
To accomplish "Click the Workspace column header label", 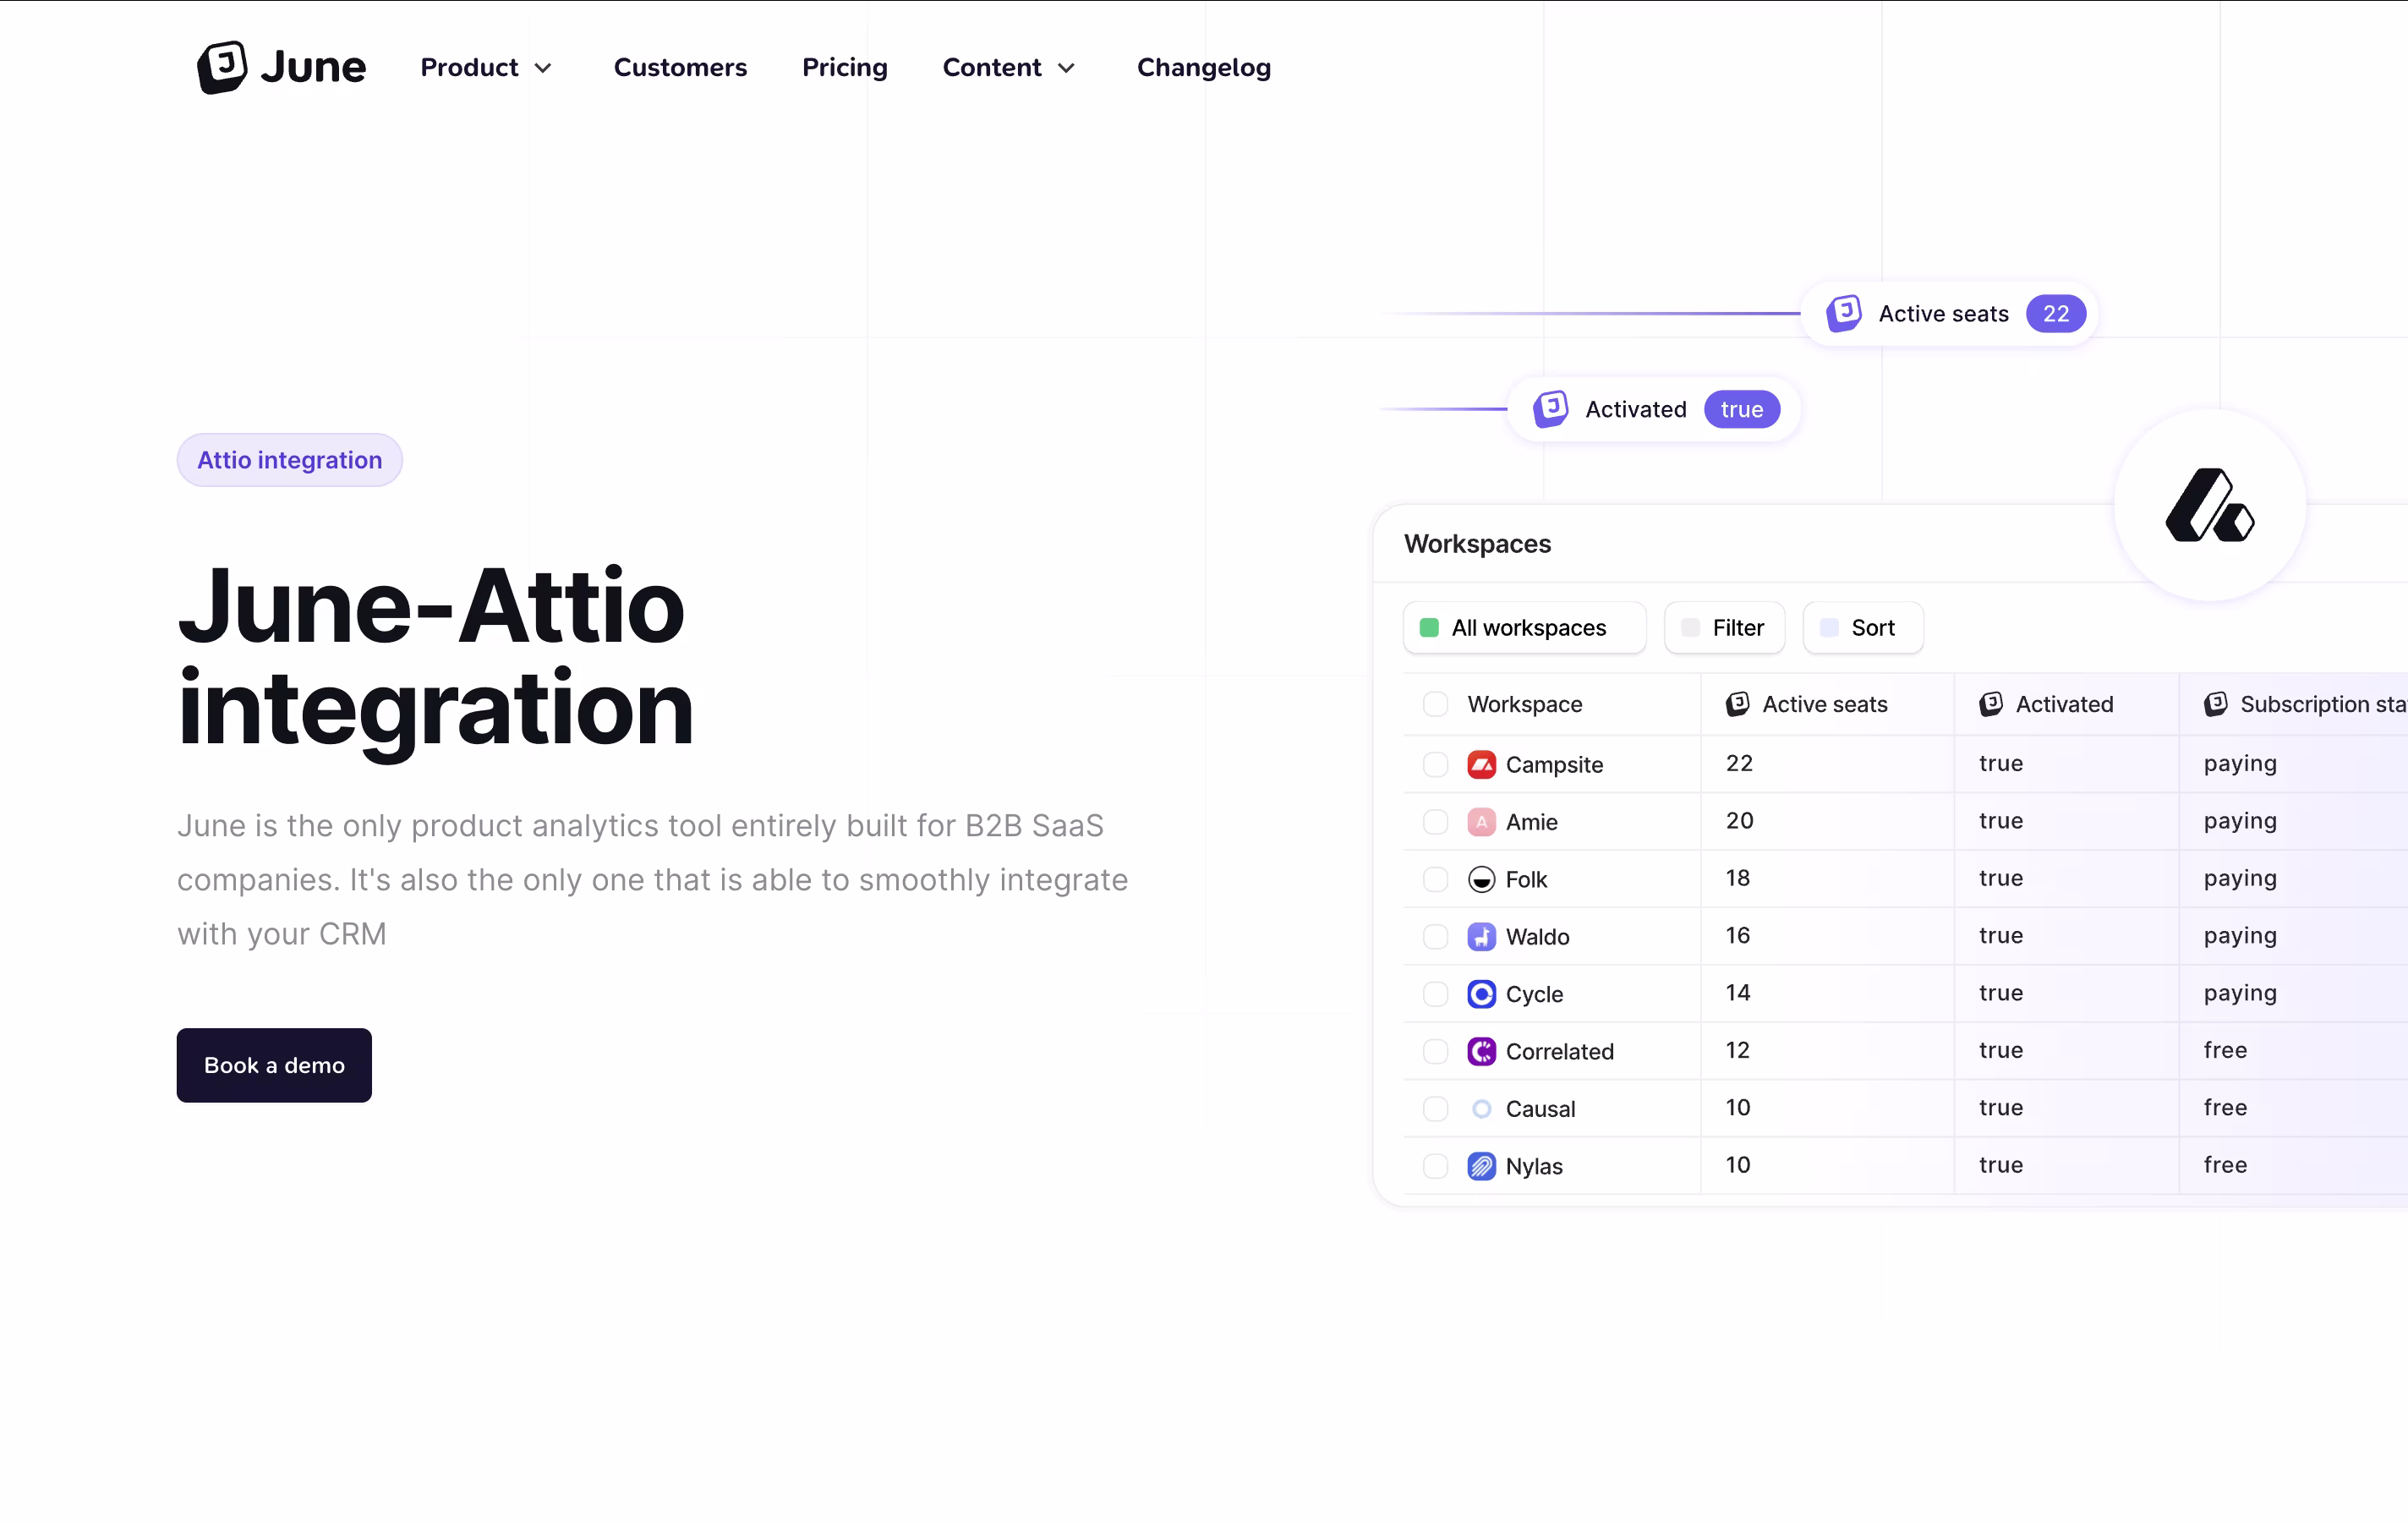I will tap(1524, 704).
